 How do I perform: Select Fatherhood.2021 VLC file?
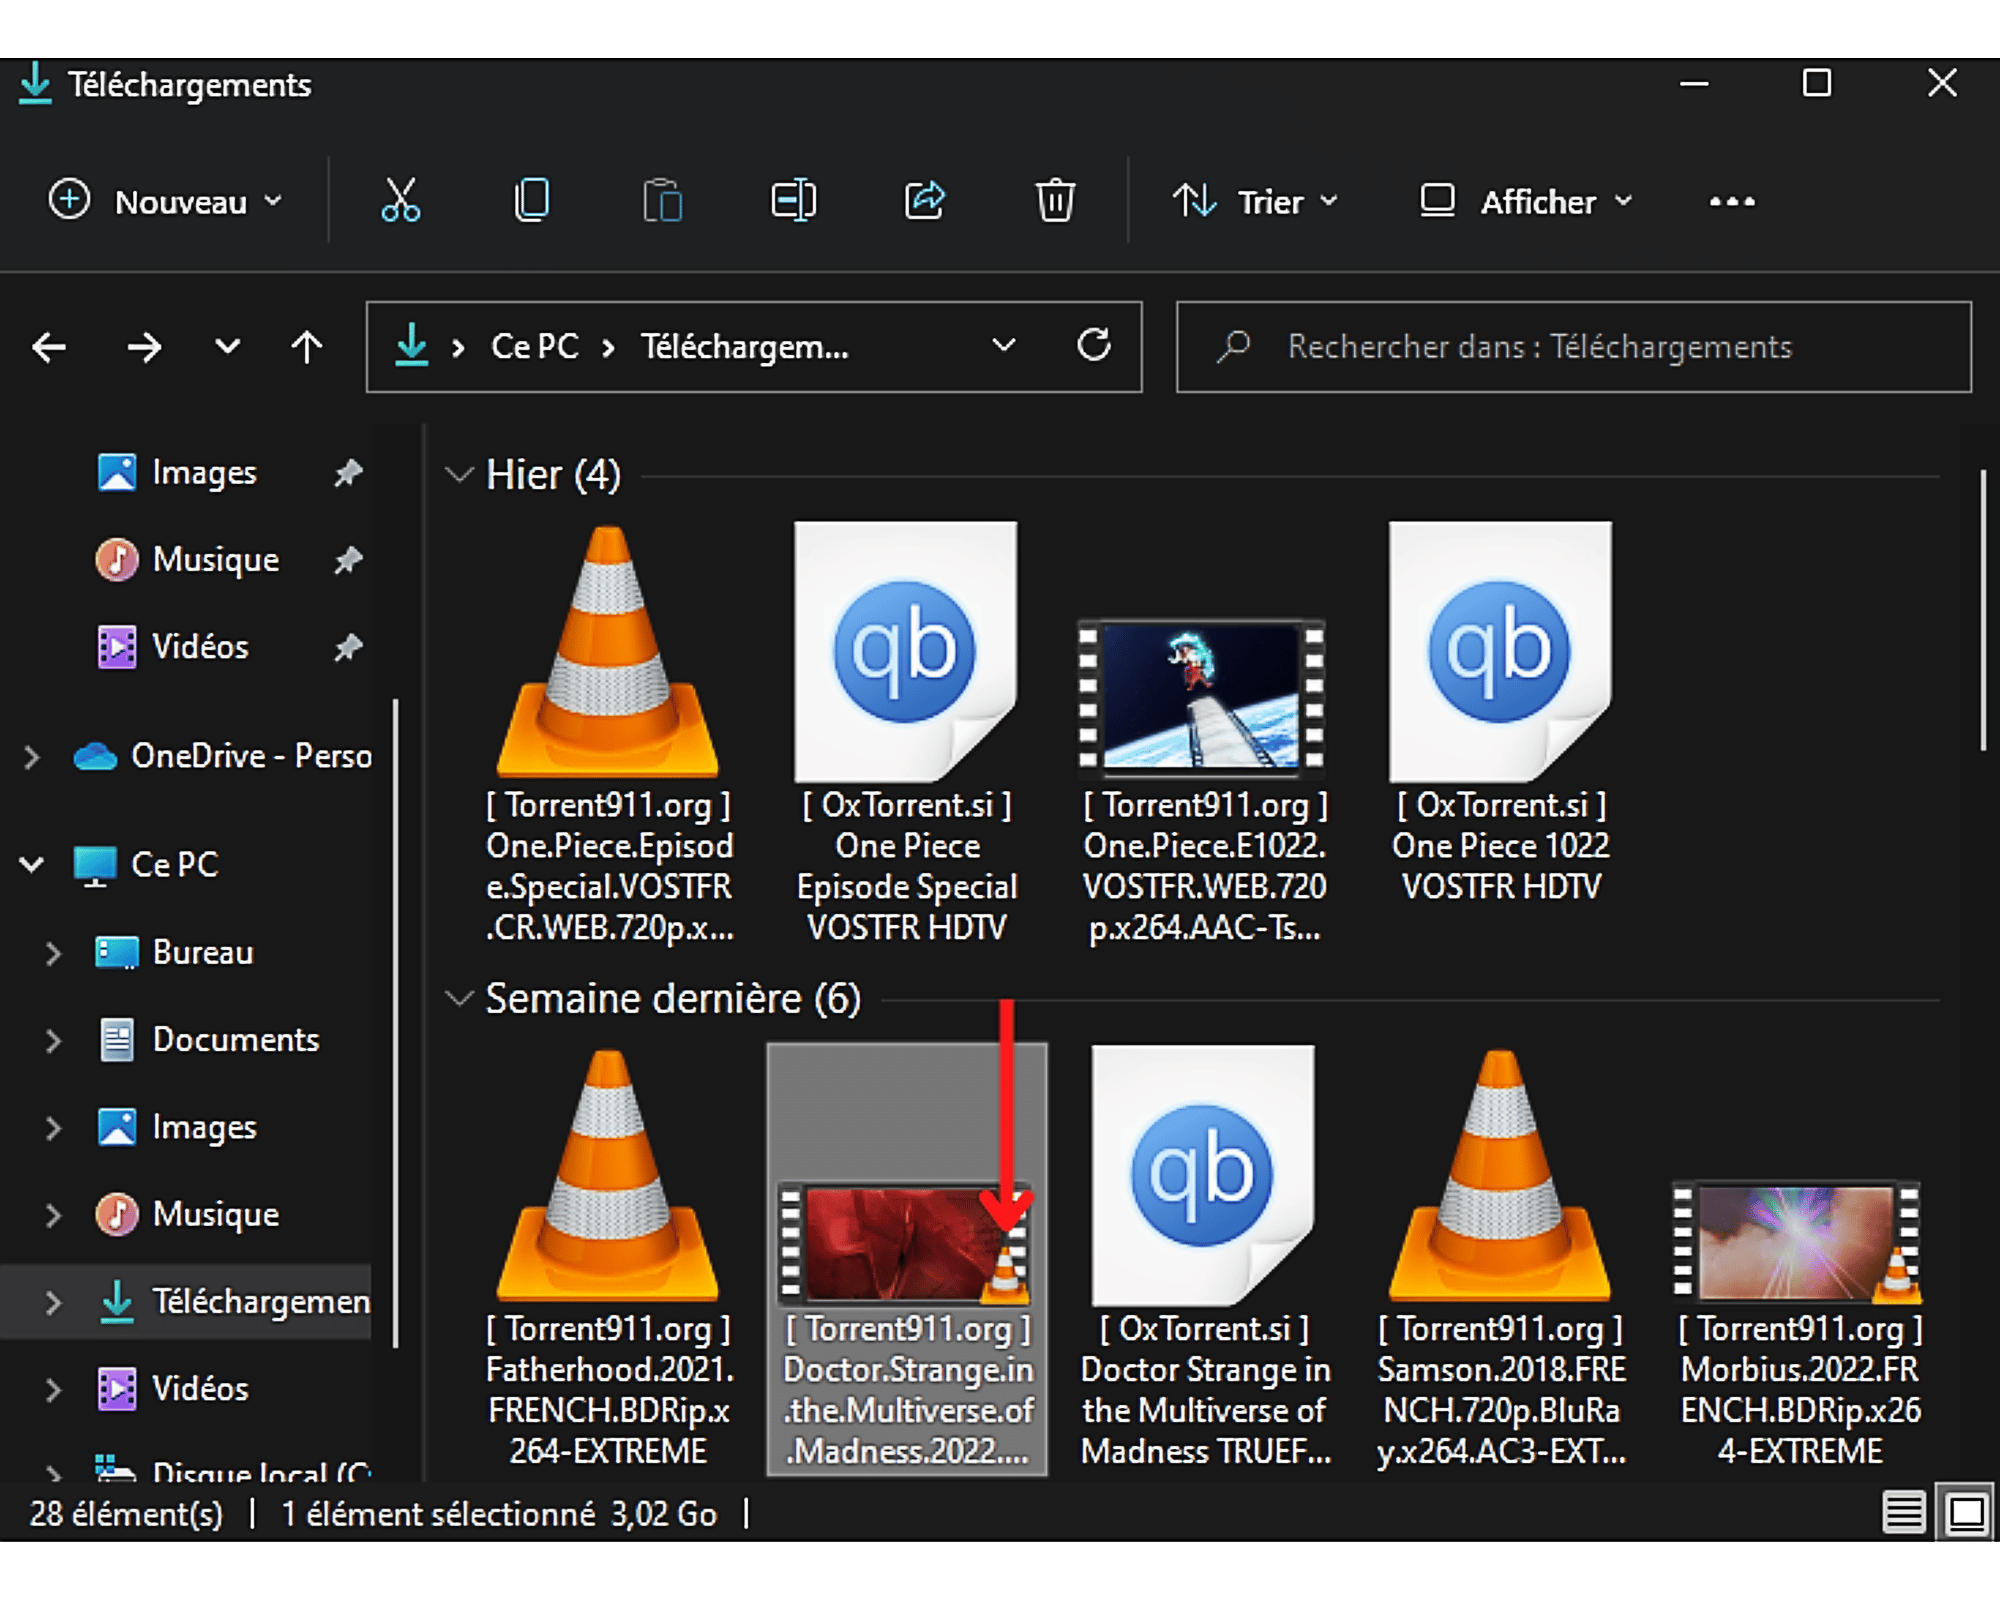click(608, 1258)
